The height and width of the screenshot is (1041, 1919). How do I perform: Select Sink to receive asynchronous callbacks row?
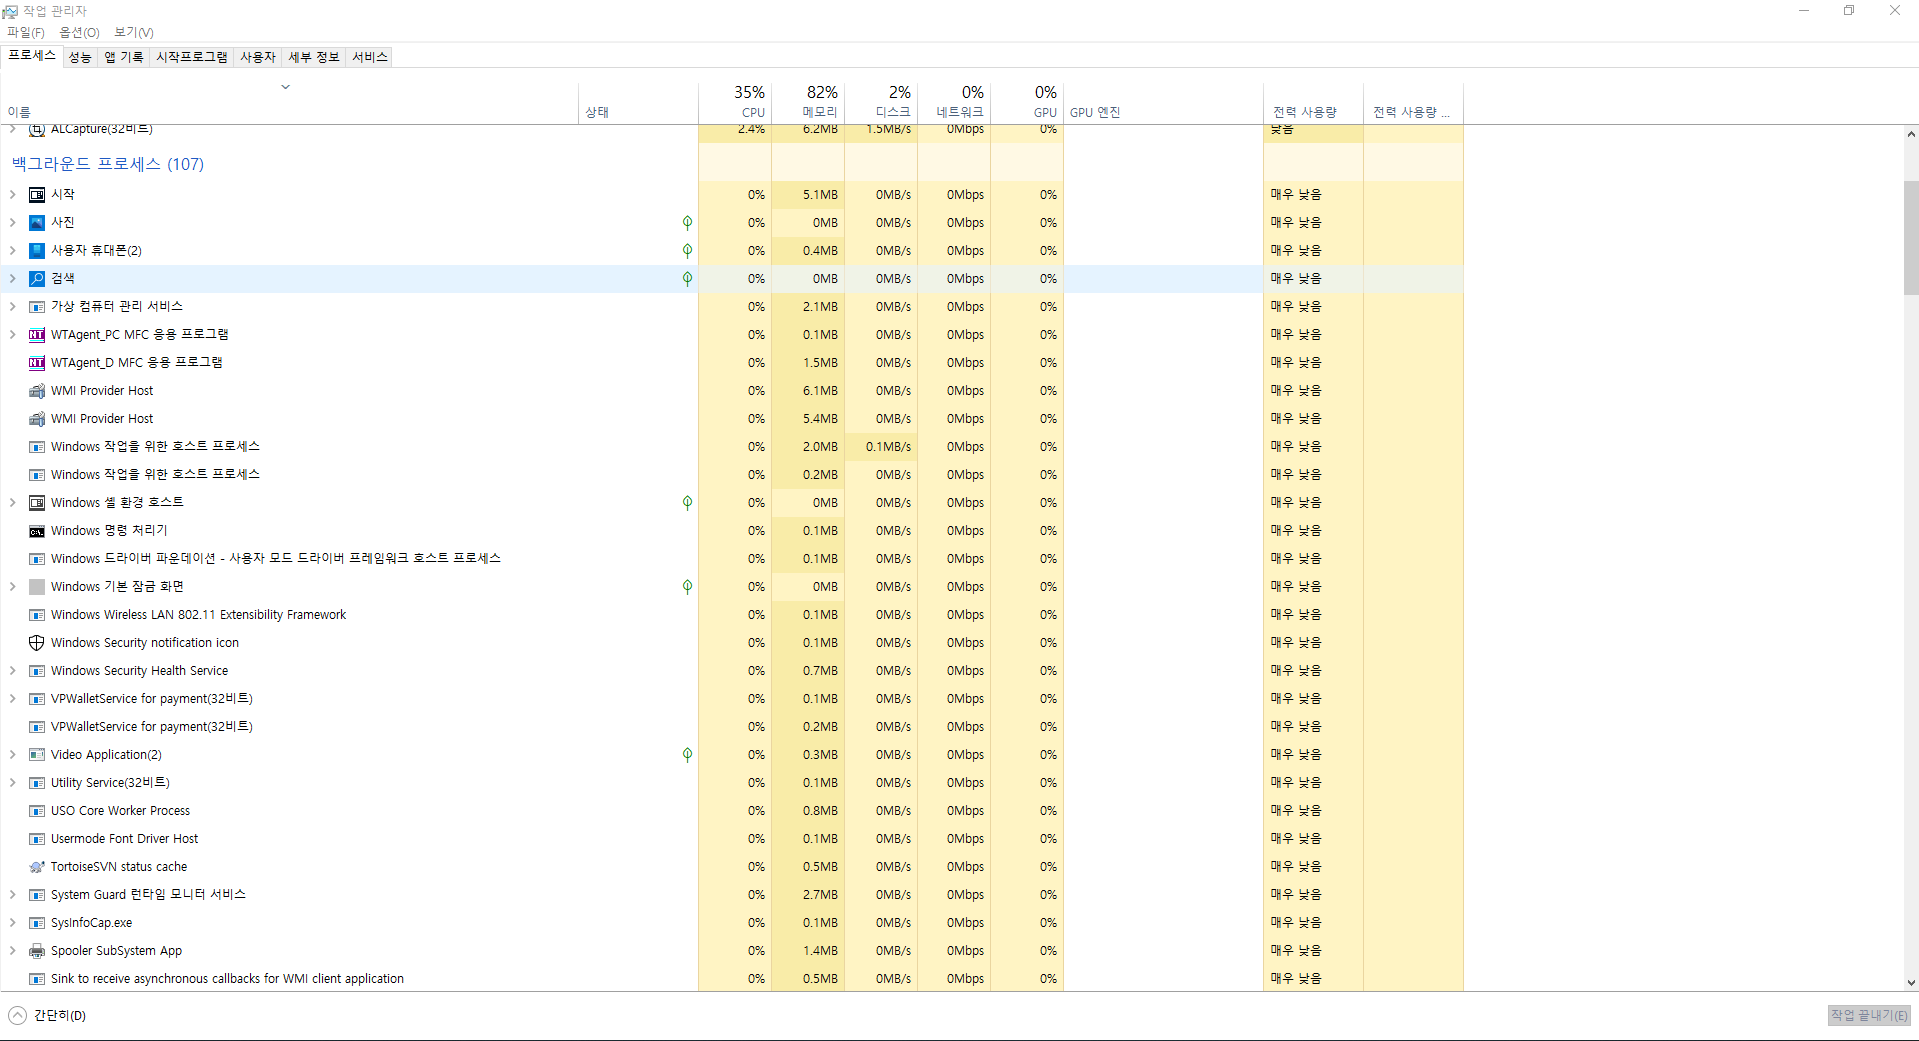coord(731,979)
